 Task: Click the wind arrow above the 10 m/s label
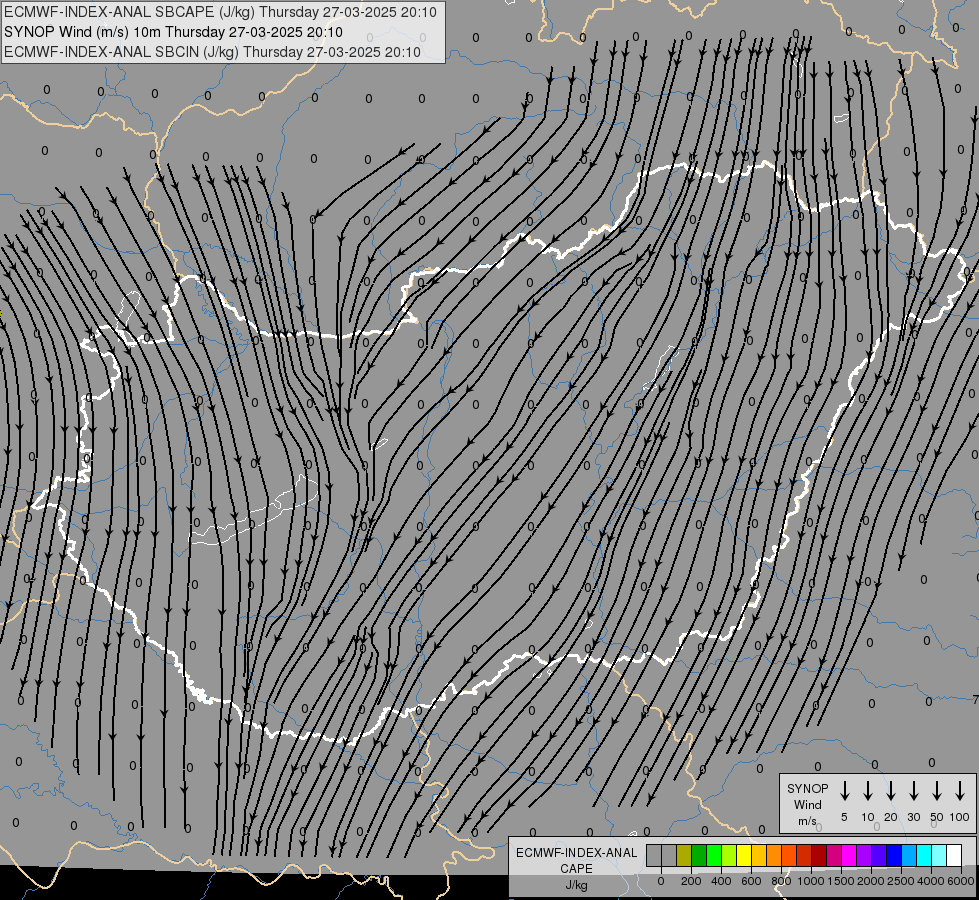868,791
